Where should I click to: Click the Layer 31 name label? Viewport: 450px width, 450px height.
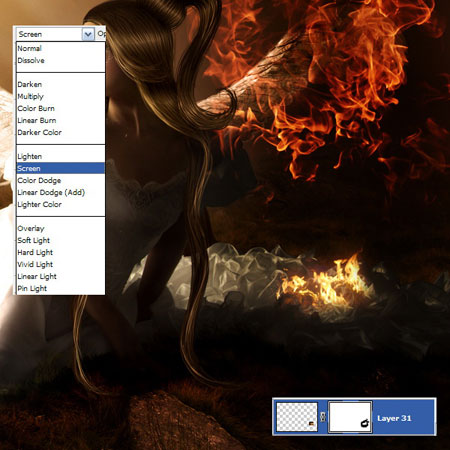[394, 418]
